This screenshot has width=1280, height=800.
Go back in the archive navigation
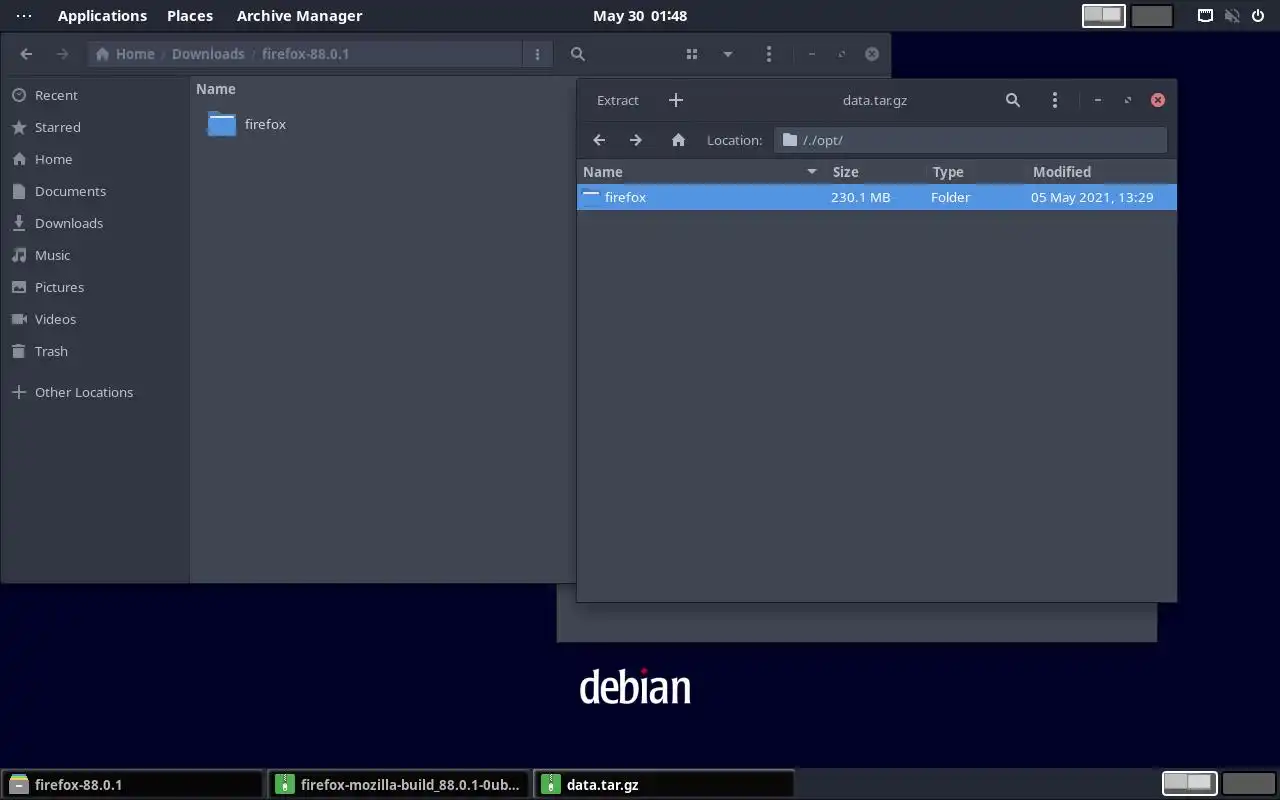point(599,140)
